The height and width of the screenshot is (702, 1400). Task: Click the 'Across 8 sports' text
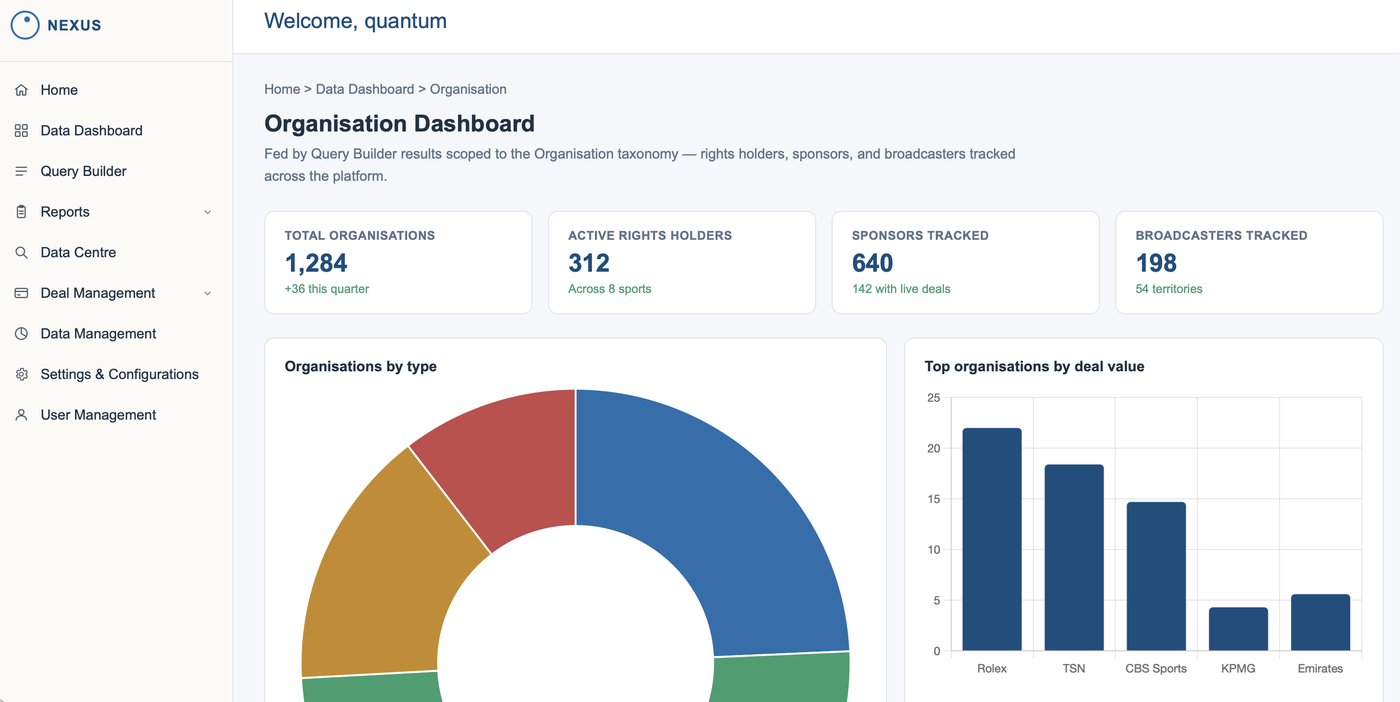(x=610, y=289)
